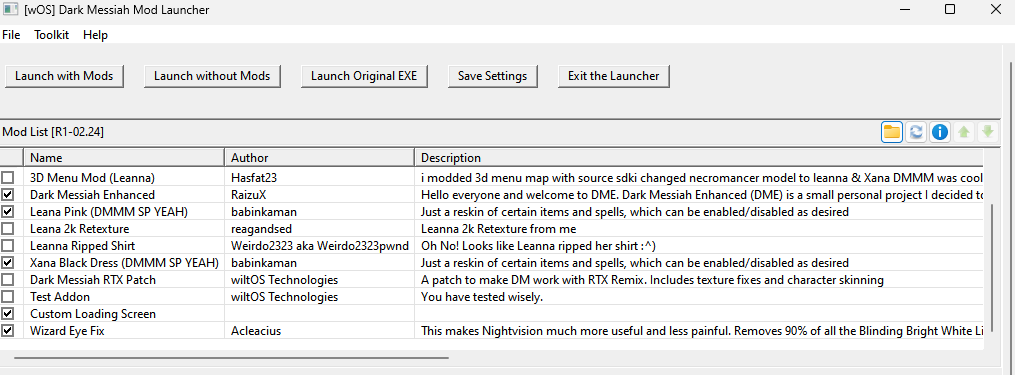The height and width of the screenshot is (375, 1015).
Task: Click Launch Original EXE button
Action: [x=364, y=76]
